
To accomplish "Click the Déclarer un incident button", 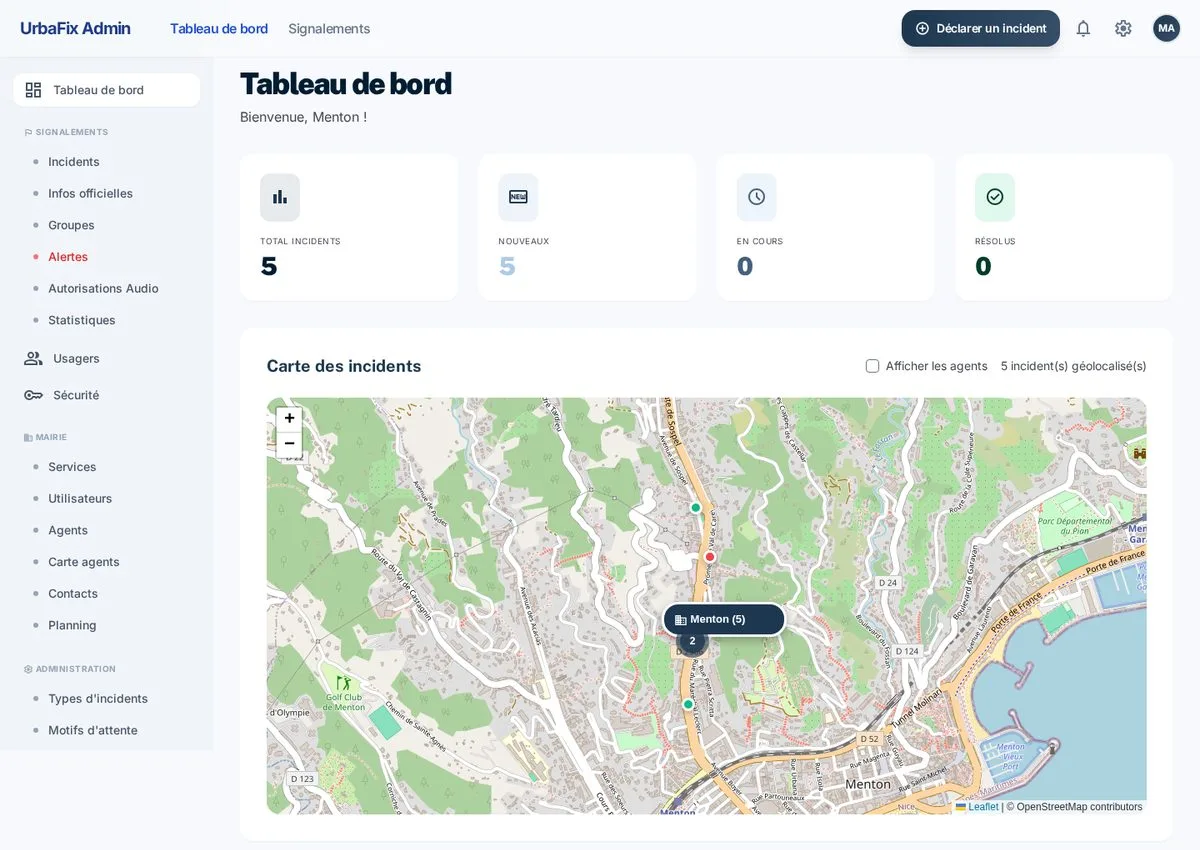I will point(981,28).
